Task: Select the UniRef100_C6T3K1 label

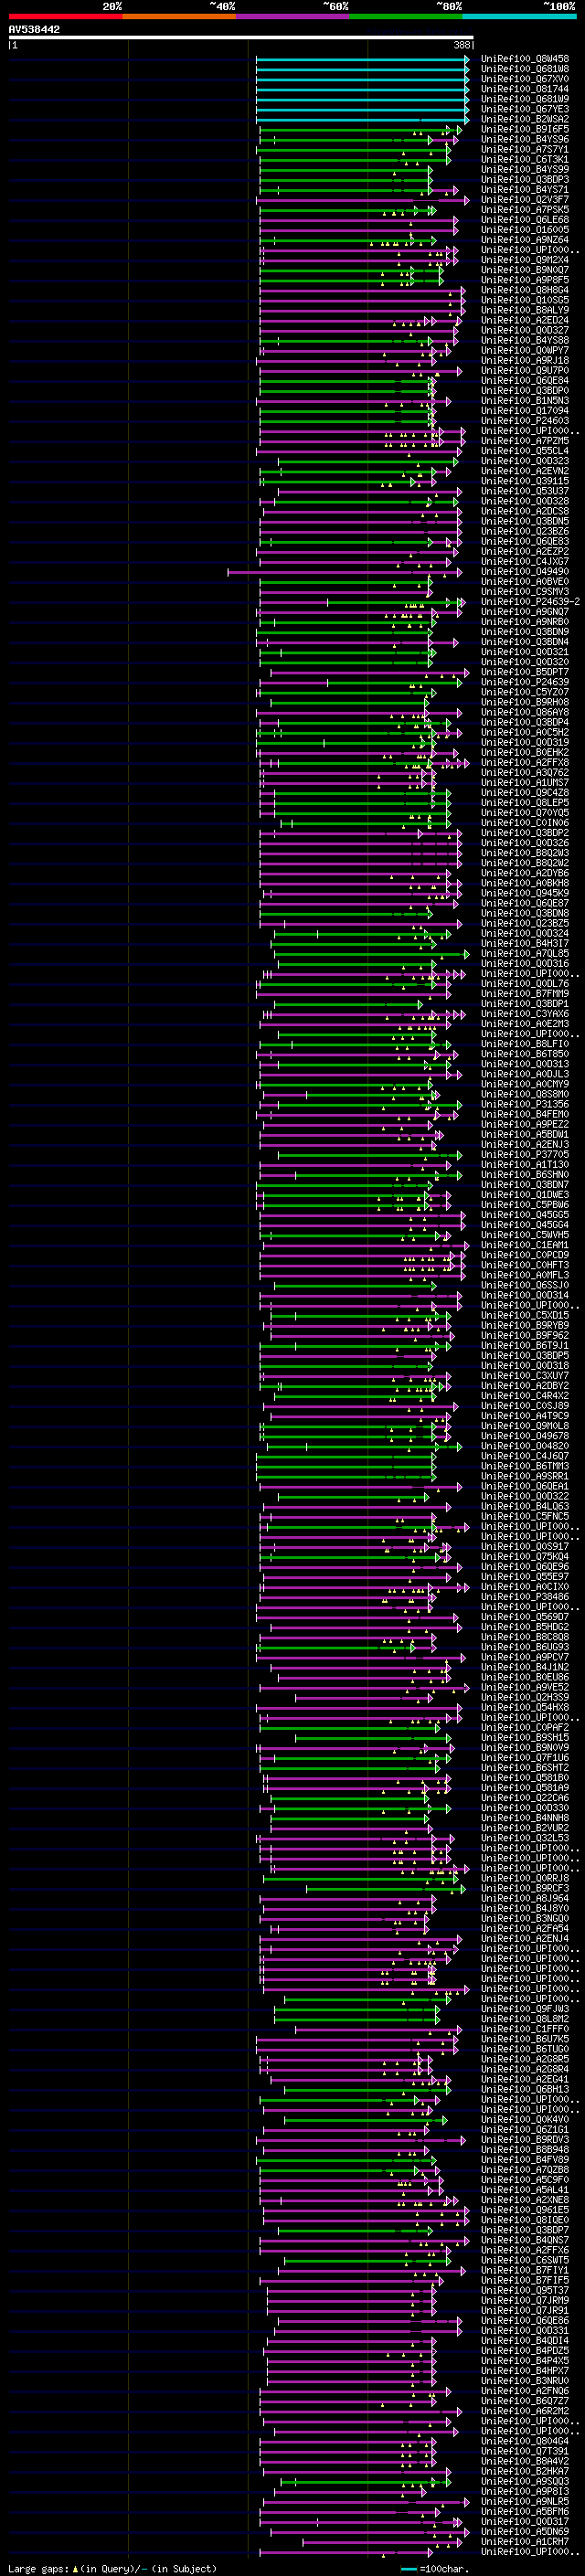Action: pyautogui.click(x=525, y=159)
